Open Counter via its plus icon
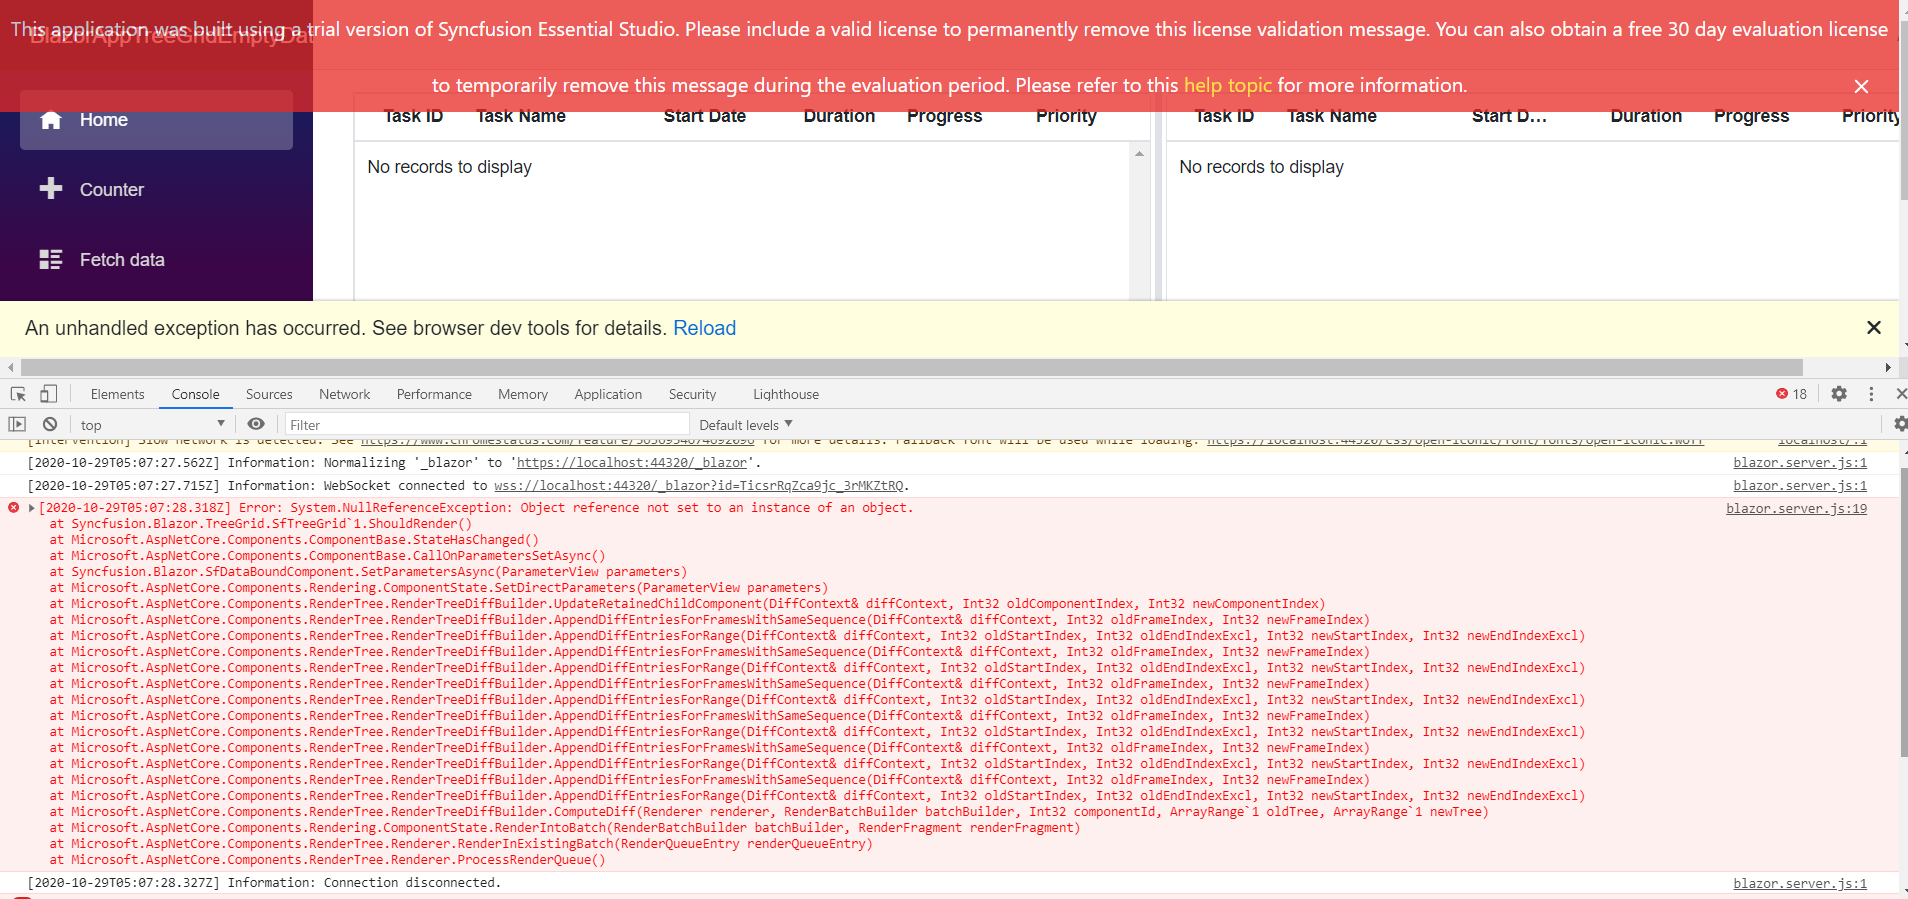1908x899 pixels. pyautogui.click(x=51, y=189)
